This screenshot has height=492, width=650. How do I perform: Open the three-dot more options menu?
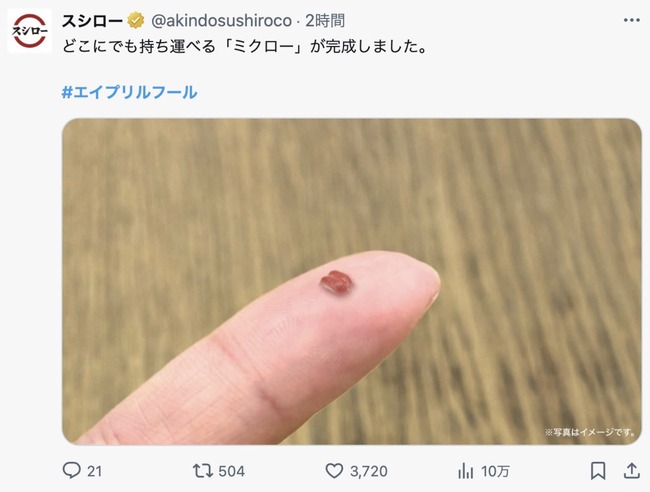click(x=631, y=20)
